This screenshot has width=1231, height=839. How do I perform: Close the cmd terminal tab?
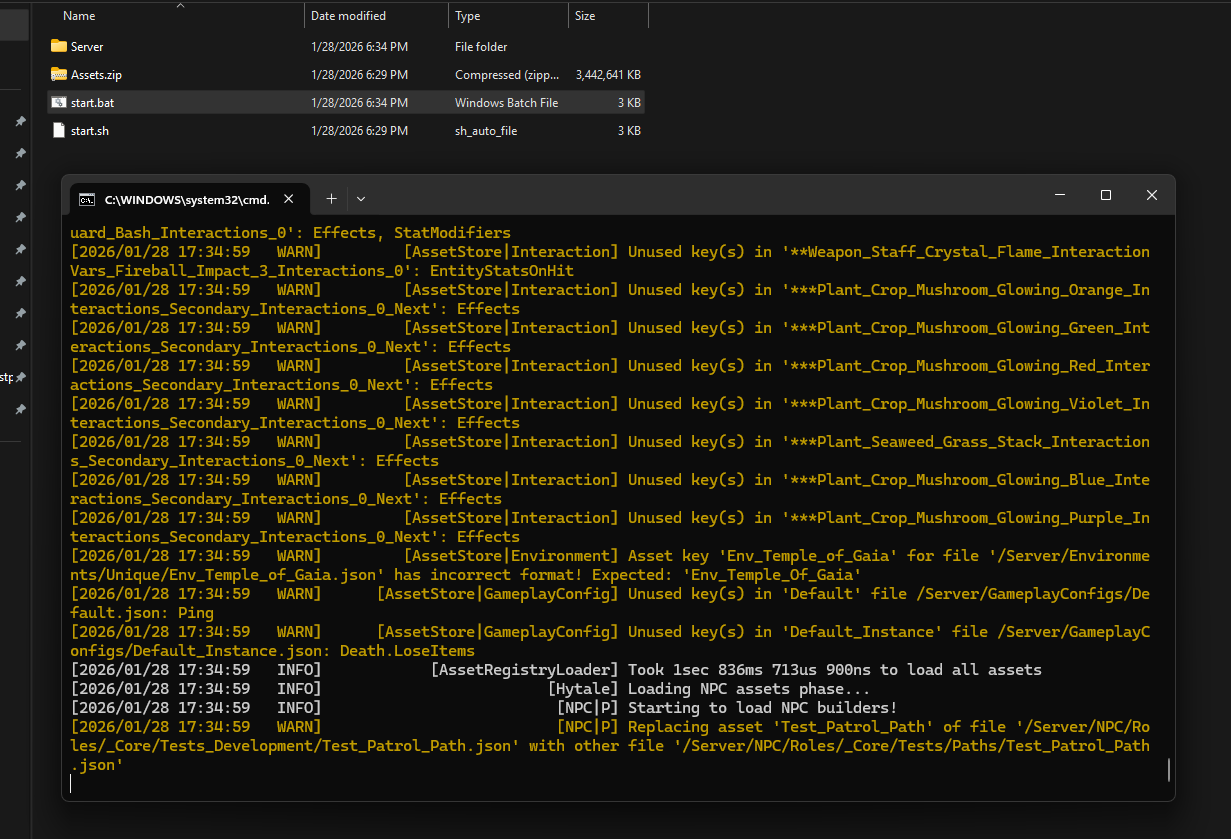click(x=288, y=199)
